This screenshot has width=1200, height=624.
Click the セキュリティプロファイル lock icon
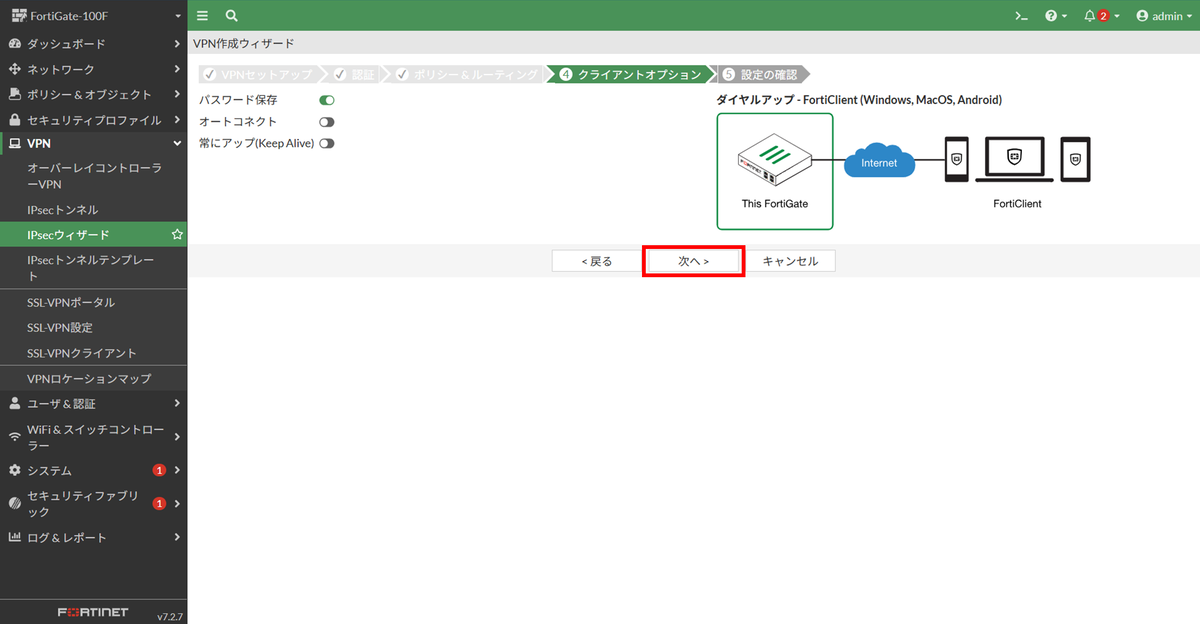click(15, 120)
